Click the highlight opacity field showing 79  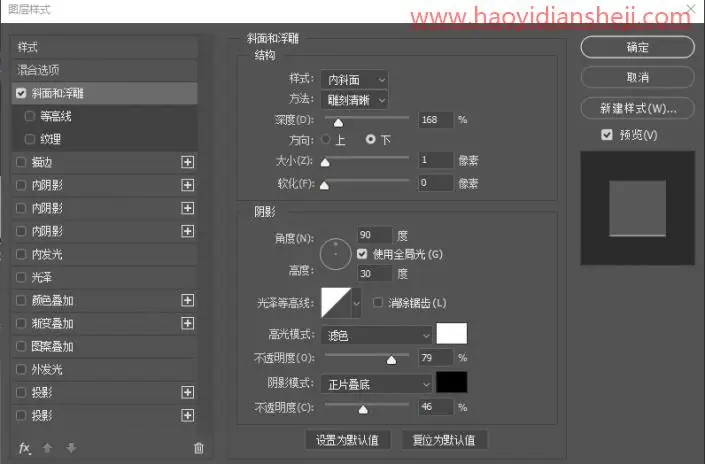pos(436,358)
